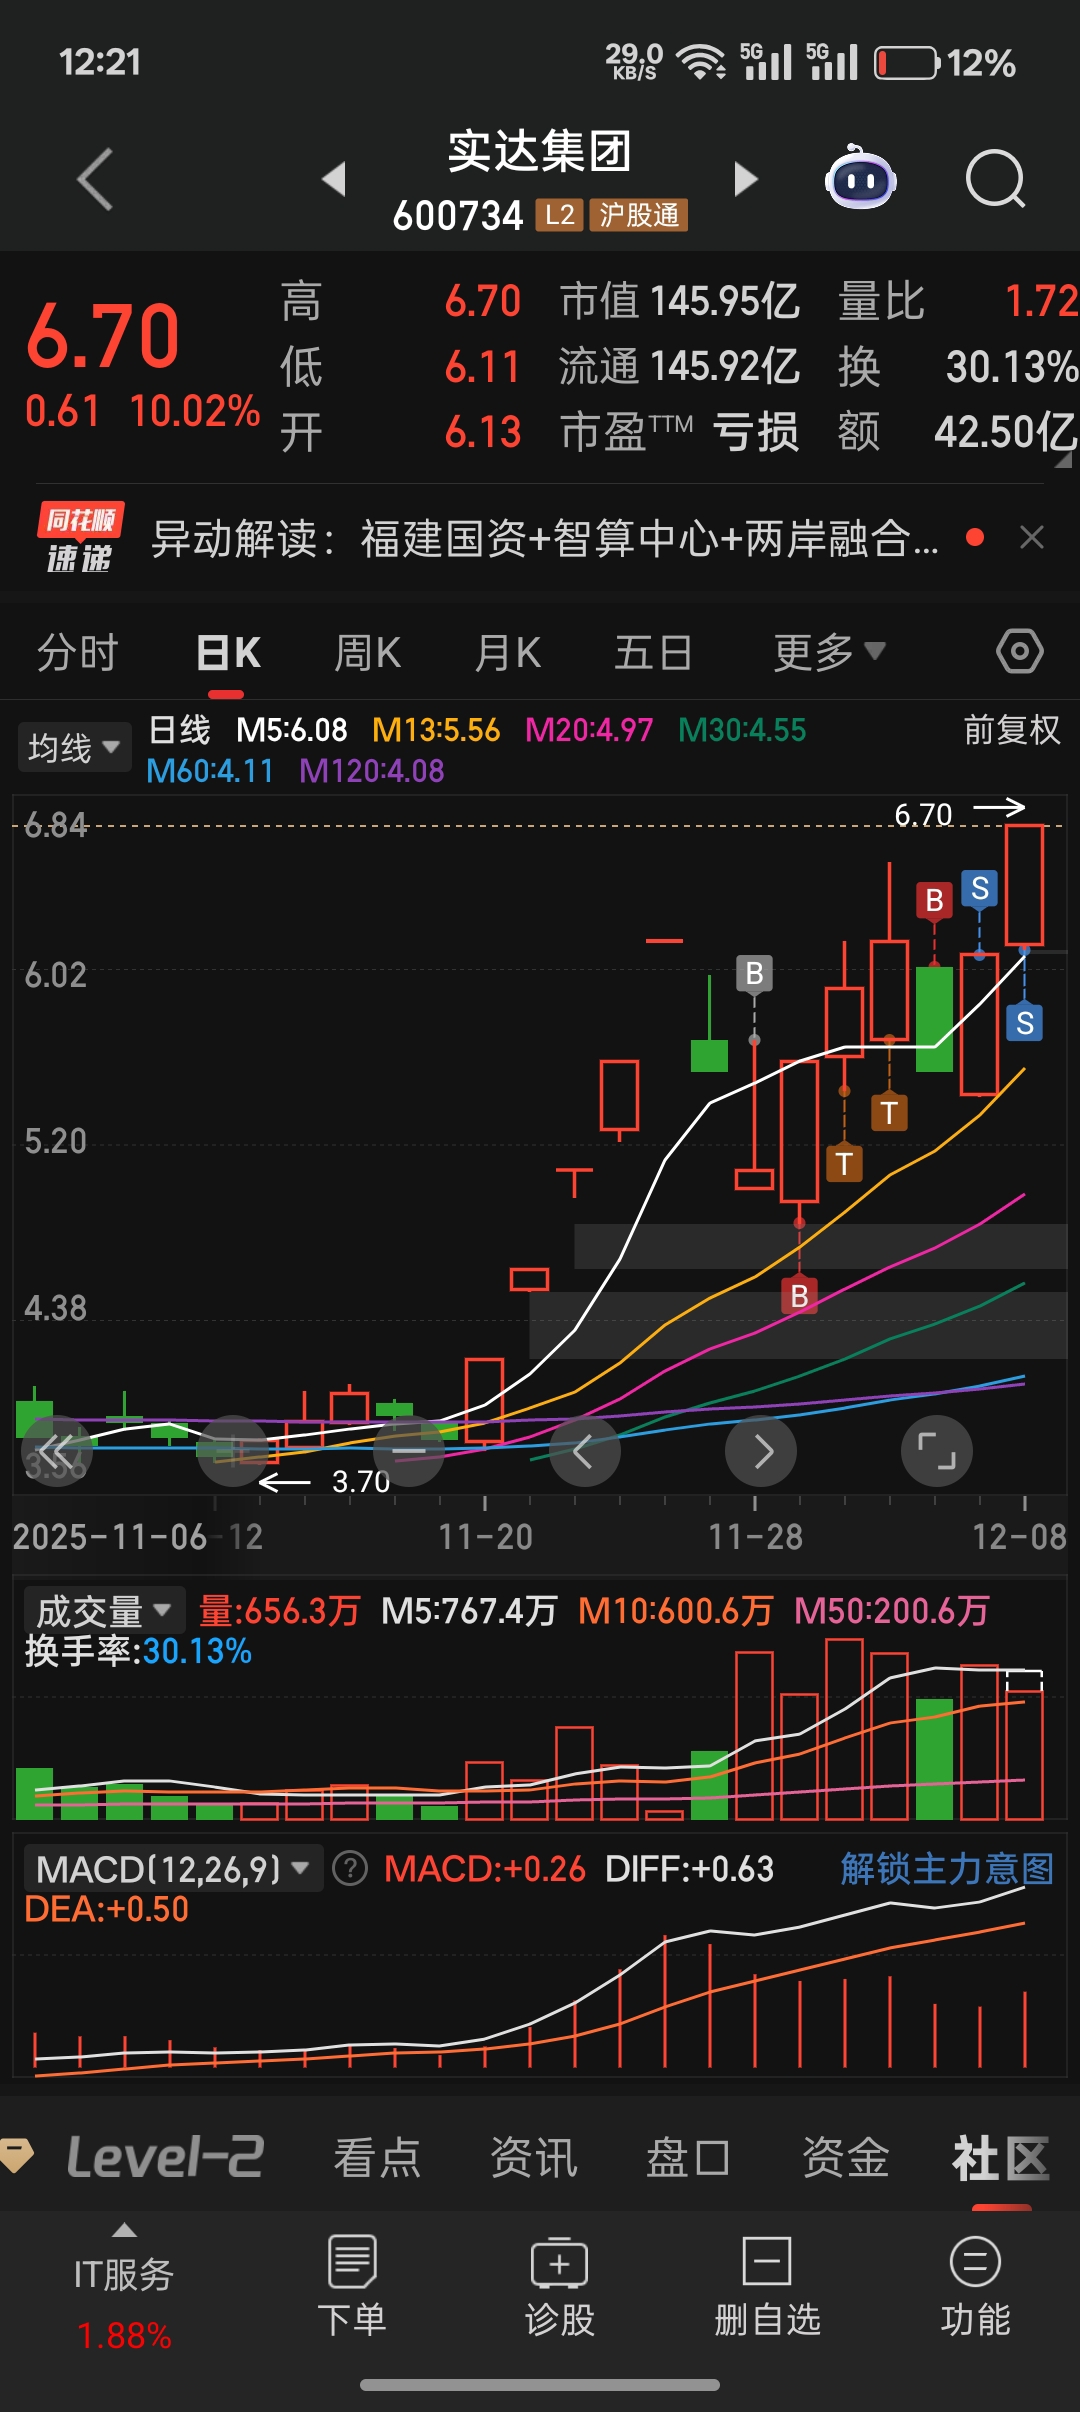Tap the 换手率:30.13% label
The height and width of the screenshot is (2412, 1080).
tap(138, 1651)
